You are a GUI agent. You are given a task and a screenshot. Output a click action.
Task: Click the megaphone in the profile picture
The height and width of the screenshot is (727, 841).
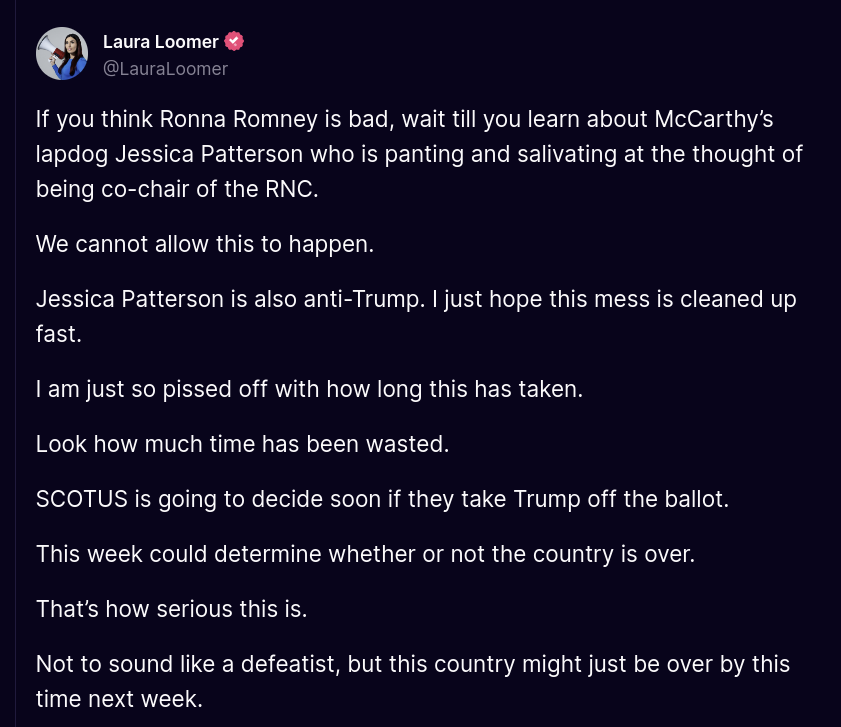click(49, 49)
